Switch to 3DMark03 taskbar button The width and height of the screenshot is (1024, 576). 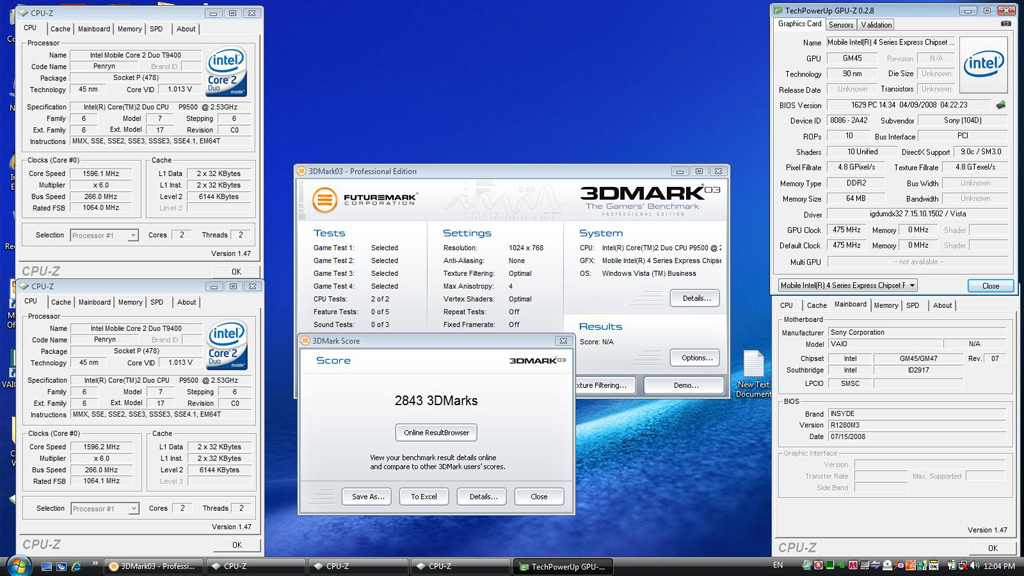tap(155, 566)
